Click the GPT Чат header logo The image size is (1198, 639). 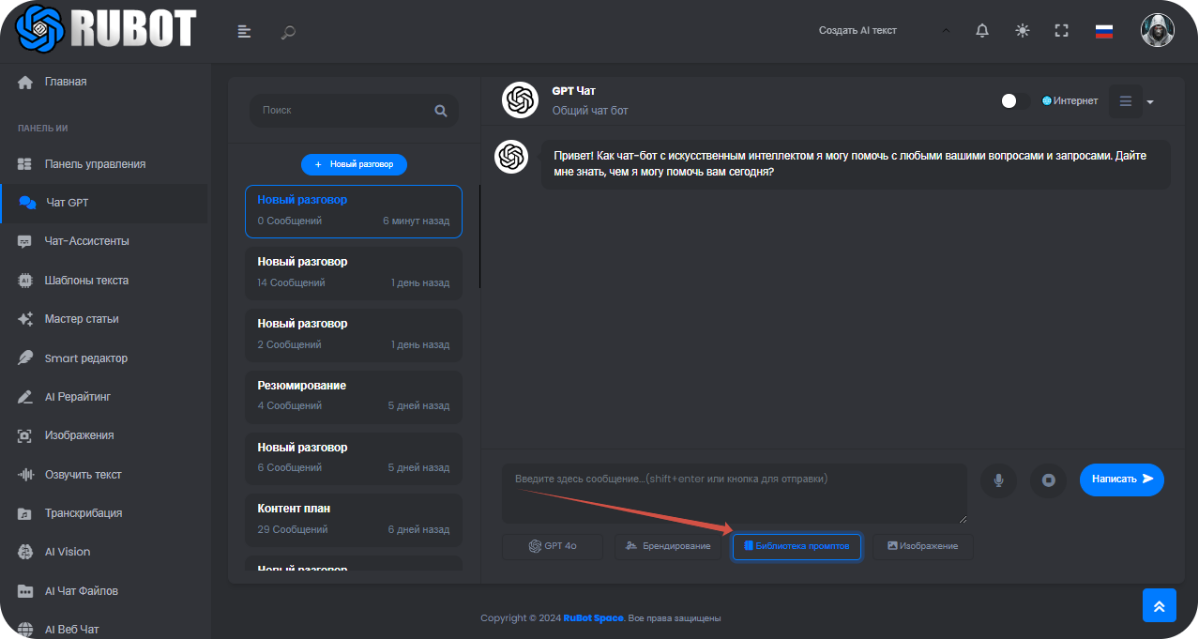tap(520, 99)
